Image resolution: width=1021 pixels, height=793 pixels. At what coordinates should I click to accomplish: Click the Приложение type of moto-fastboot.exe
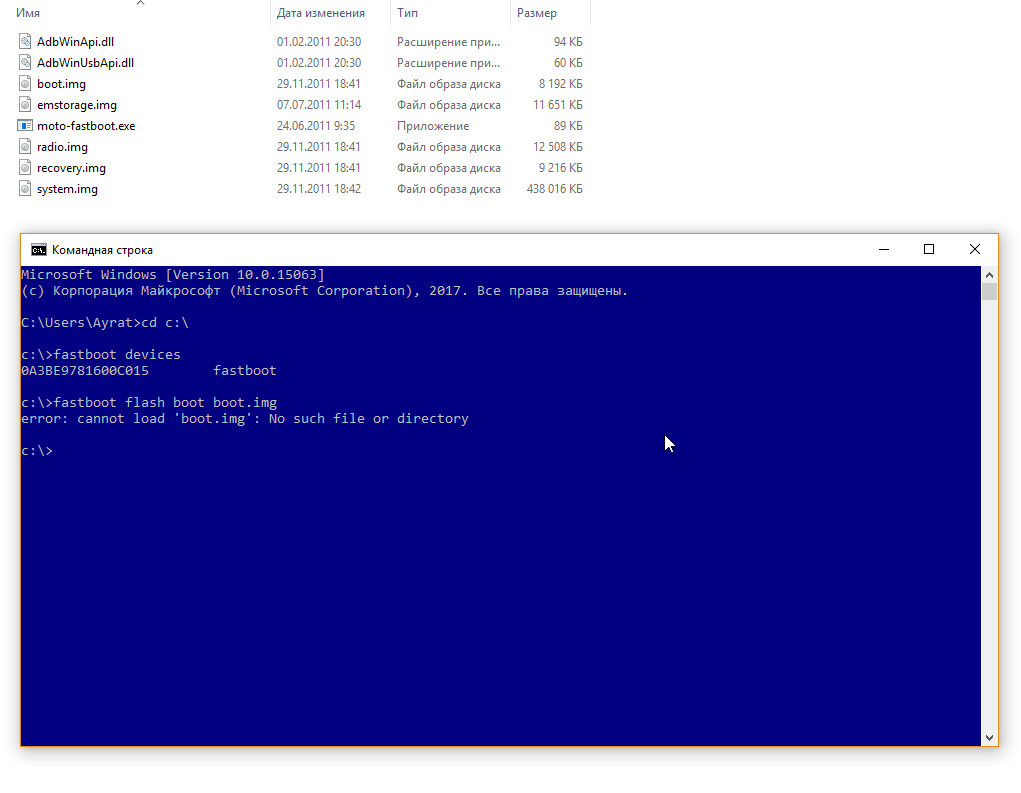click(x=433, y=126)
